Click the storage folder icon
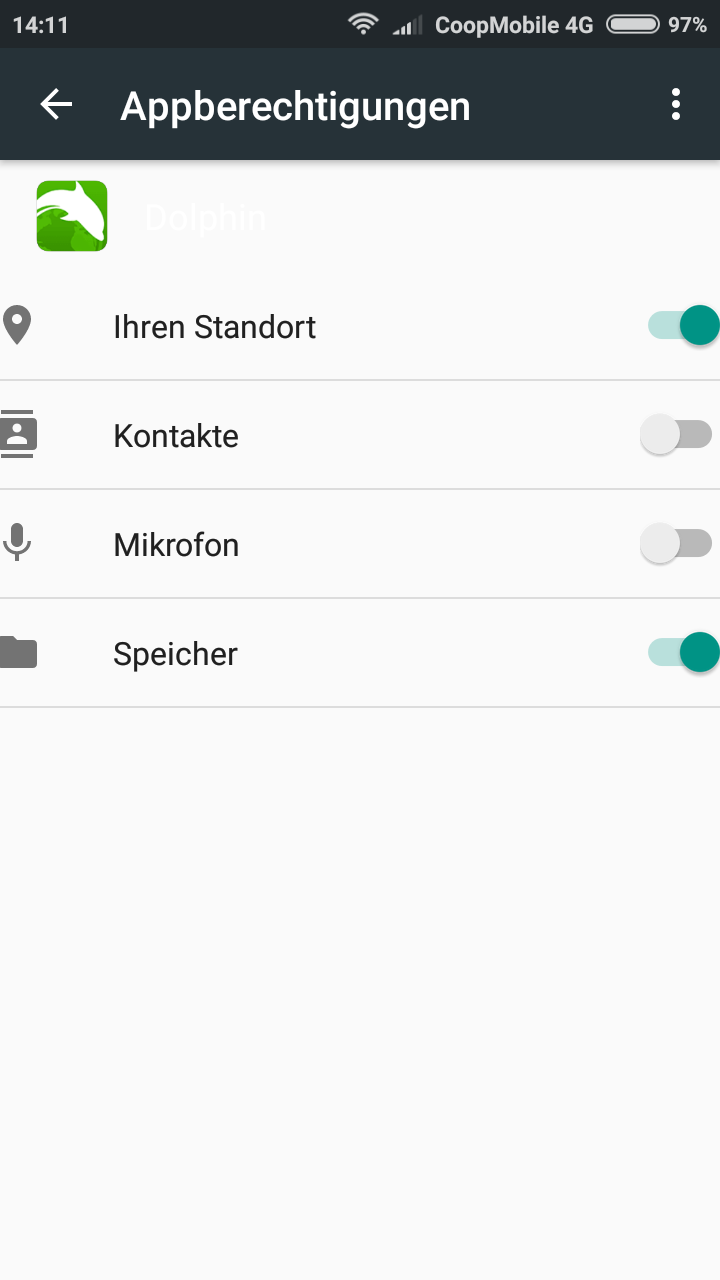Image resolution: width=720 pixels, height=1280 pixels. coord(18,652)
